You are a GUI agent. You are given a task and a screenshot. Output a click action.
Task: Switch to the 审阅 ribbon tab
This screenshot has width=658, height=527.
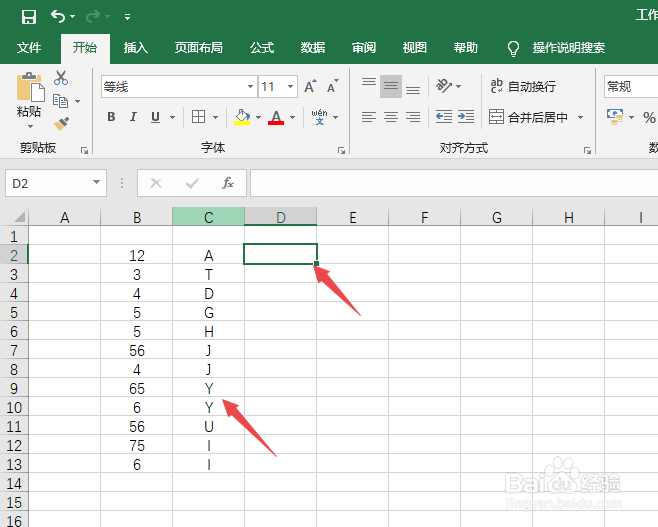[x=364, y=48]
